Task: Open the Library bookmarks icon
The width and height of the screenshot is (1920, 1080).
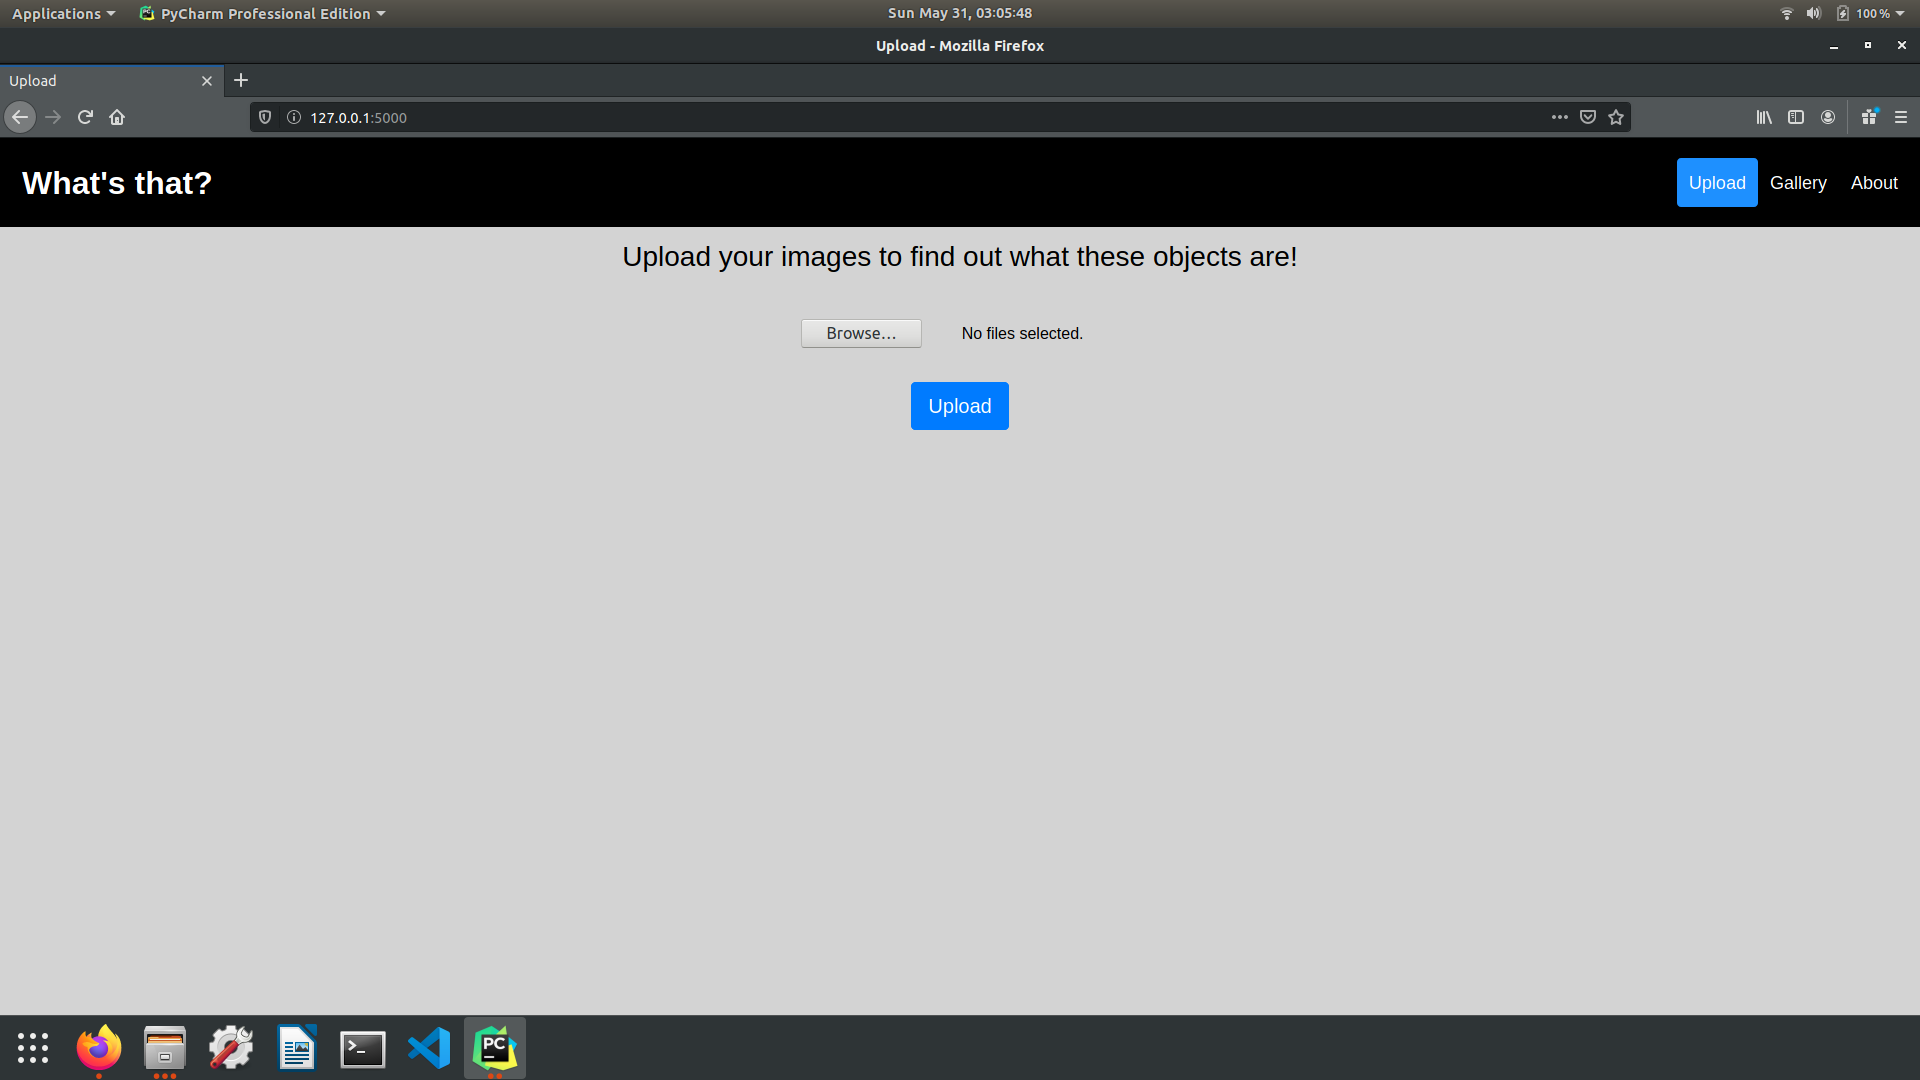Action: (x=1764, y=117)
